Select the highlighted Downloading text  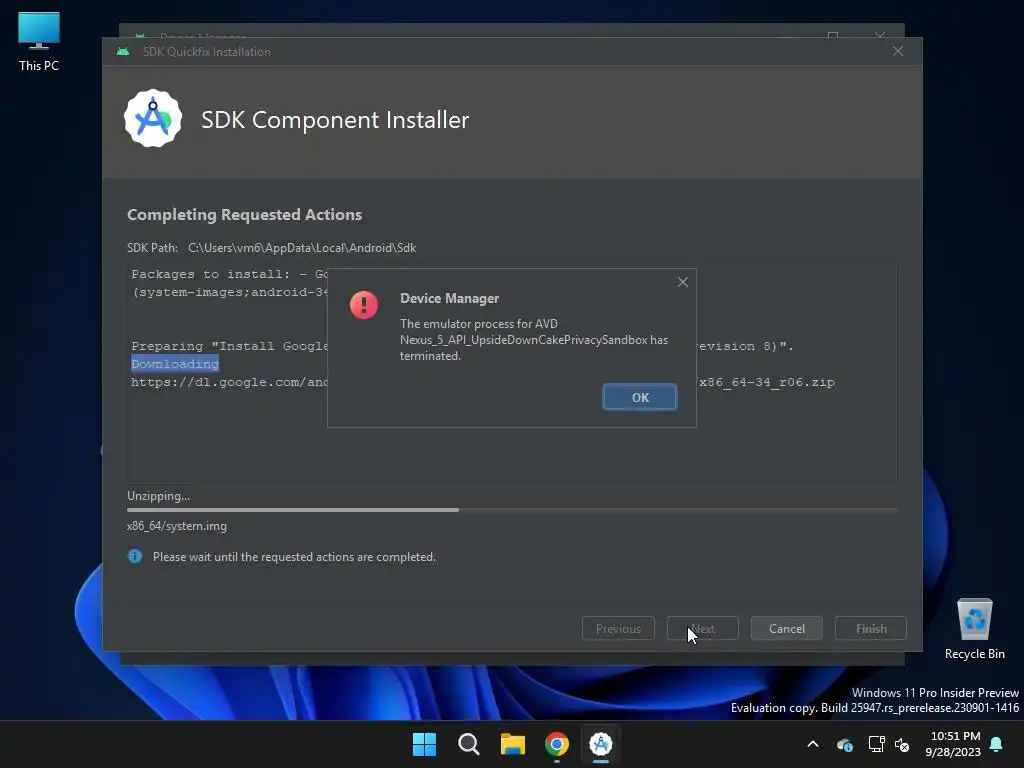(175, 364)
